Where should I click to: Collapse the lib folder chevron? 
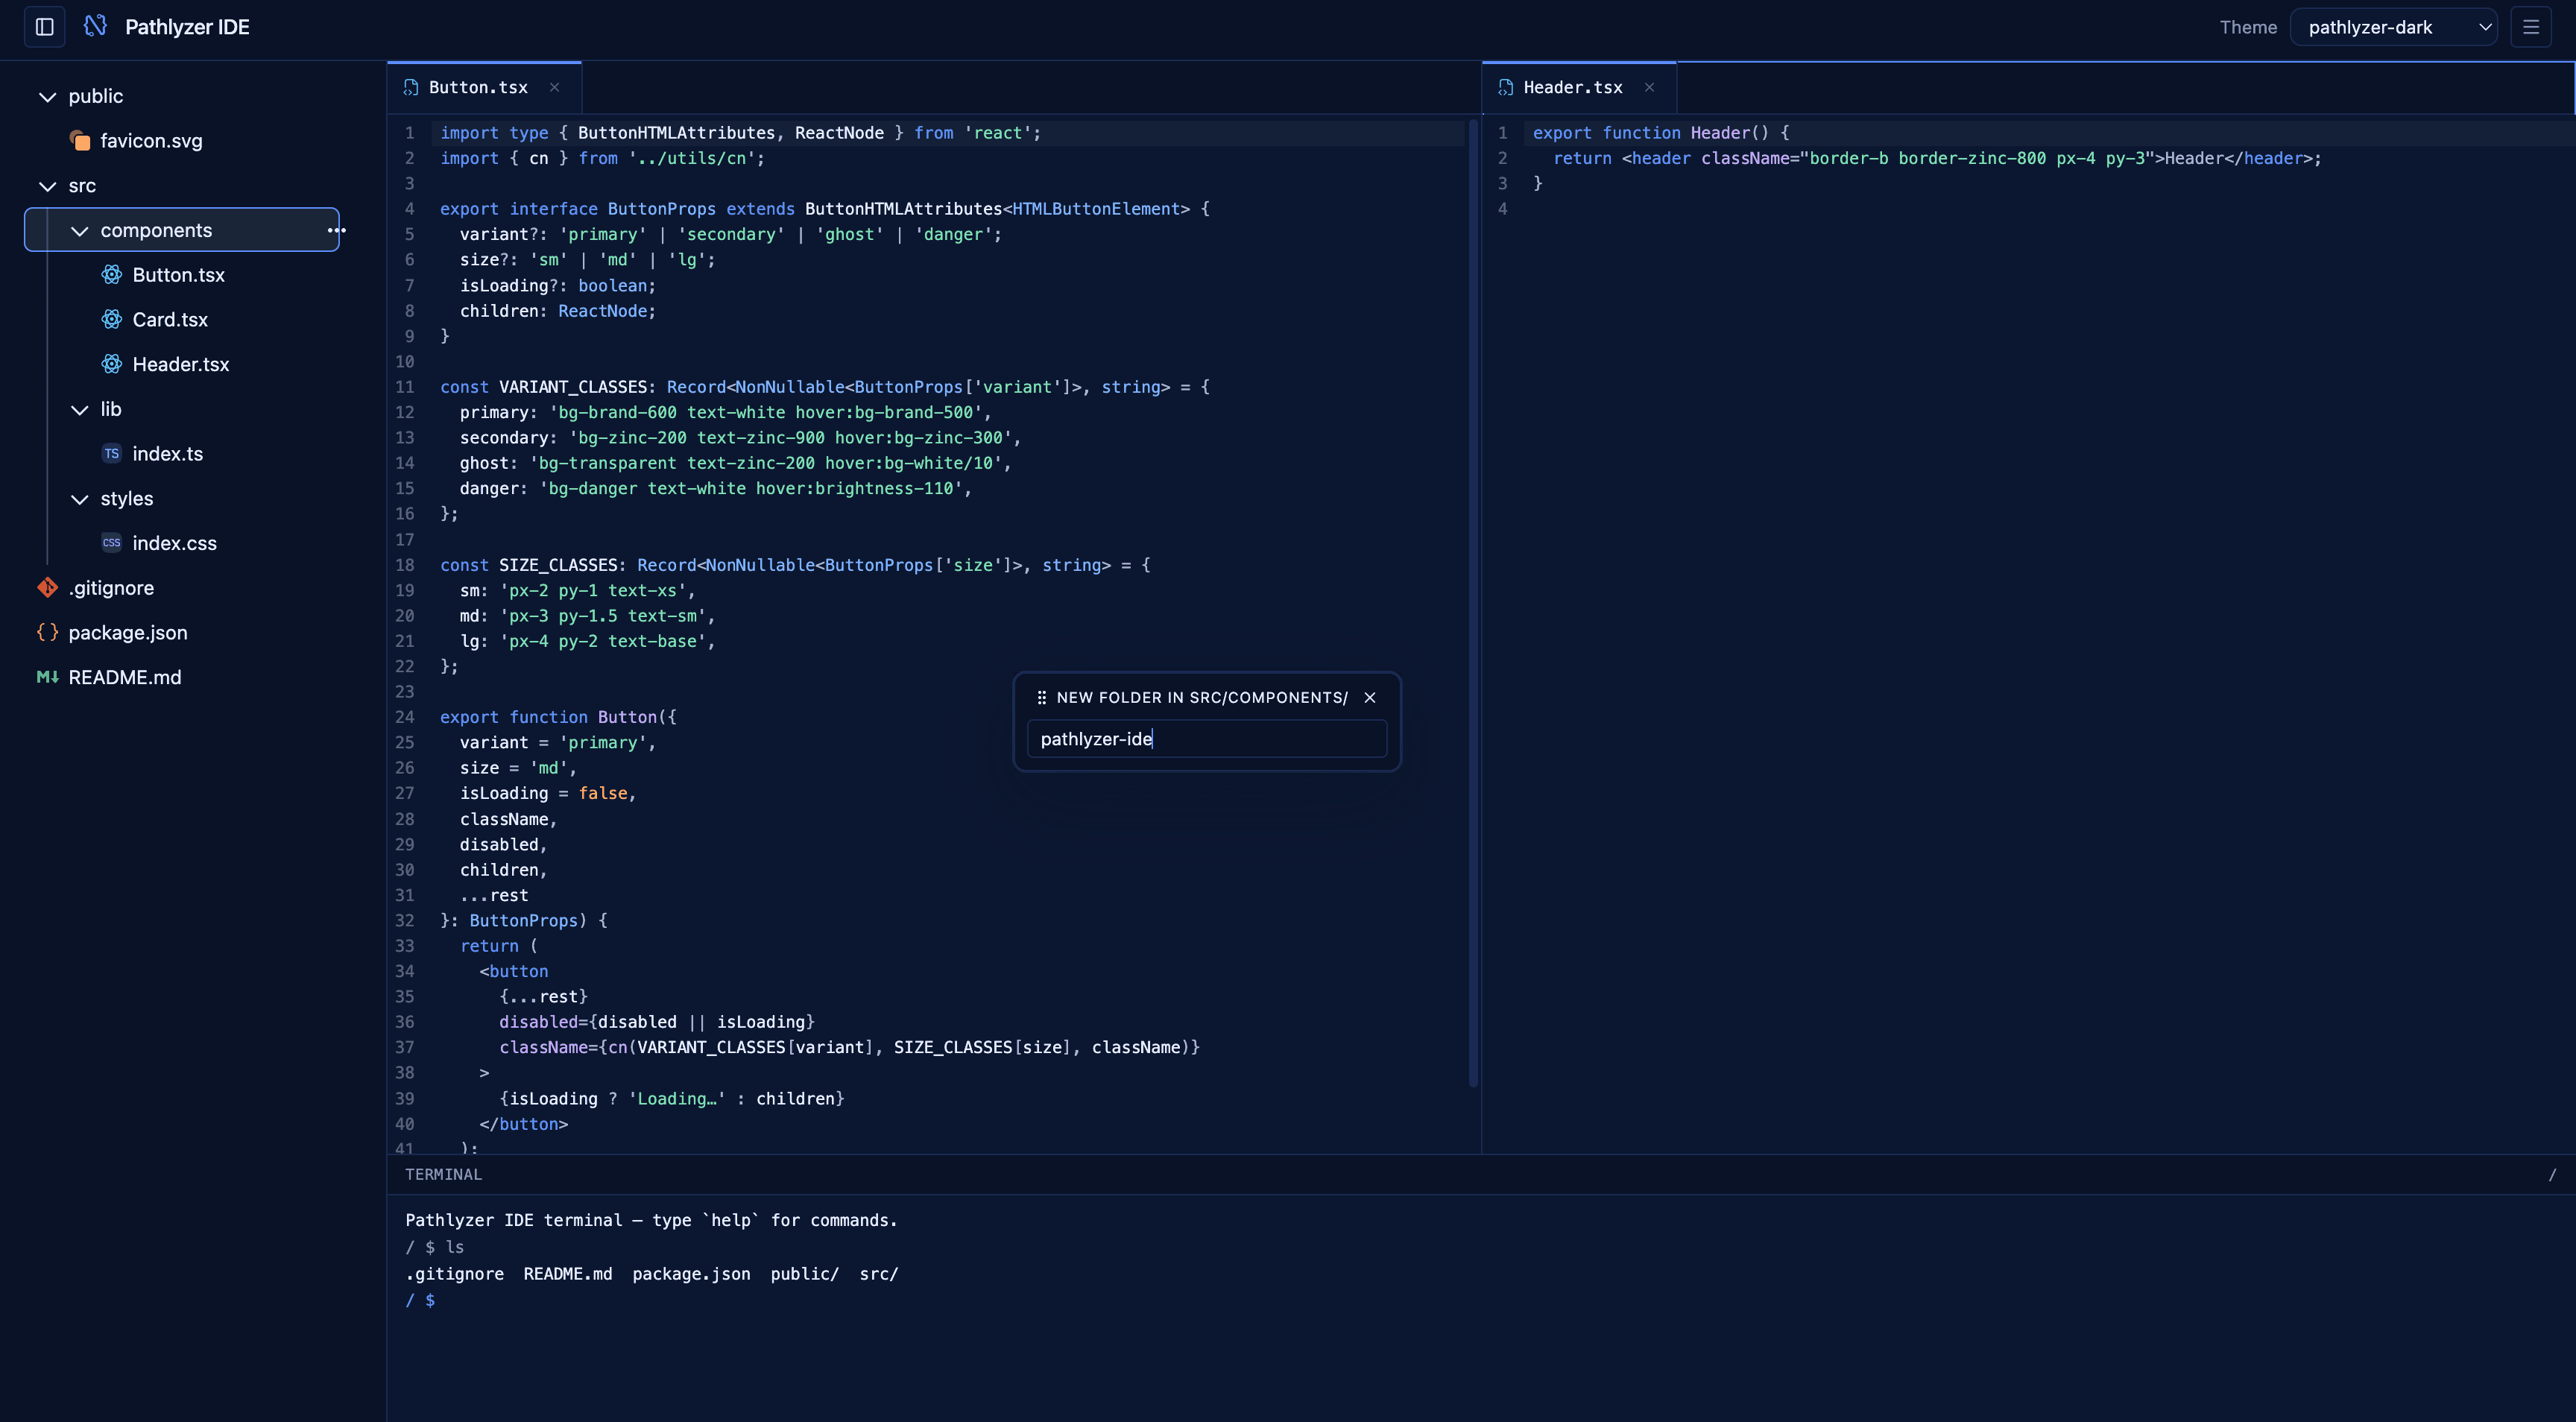pyautogui.click(x=79, y=410)
